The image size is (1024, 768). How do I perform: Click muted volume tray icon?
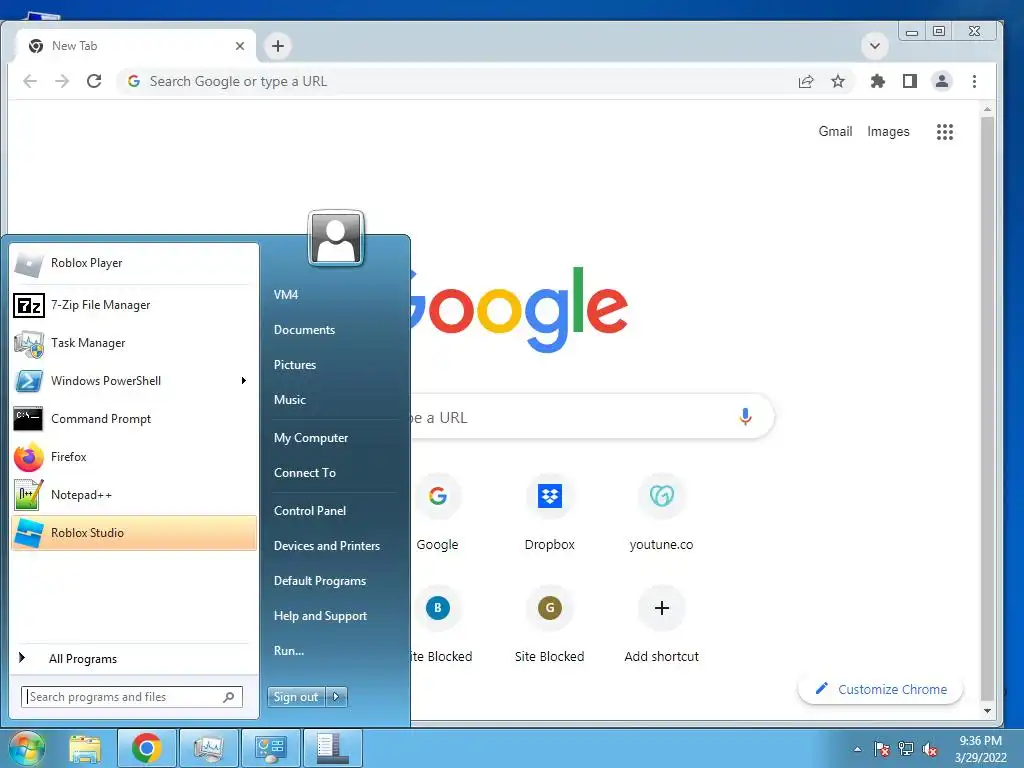tap(930, 749)
